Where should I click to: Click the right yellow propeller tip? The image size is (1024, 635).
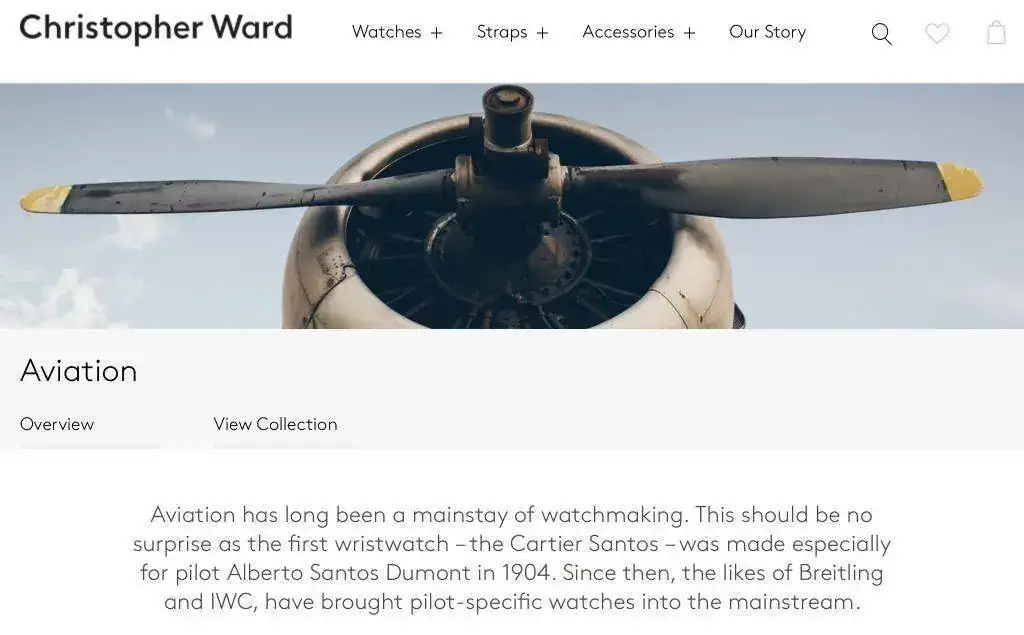click(x=960, y=181)
